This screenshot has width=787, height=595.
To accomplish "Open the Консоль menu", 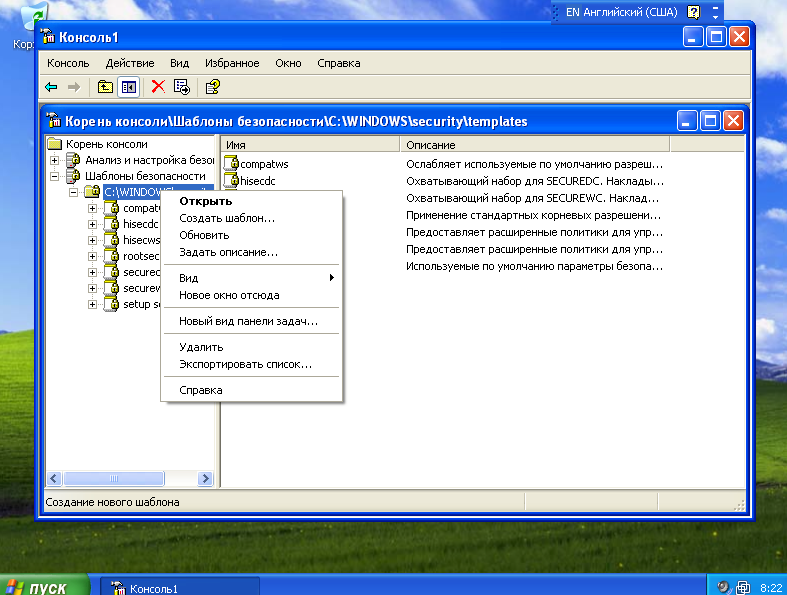I will pyautogui.click(x=68, y=63).
